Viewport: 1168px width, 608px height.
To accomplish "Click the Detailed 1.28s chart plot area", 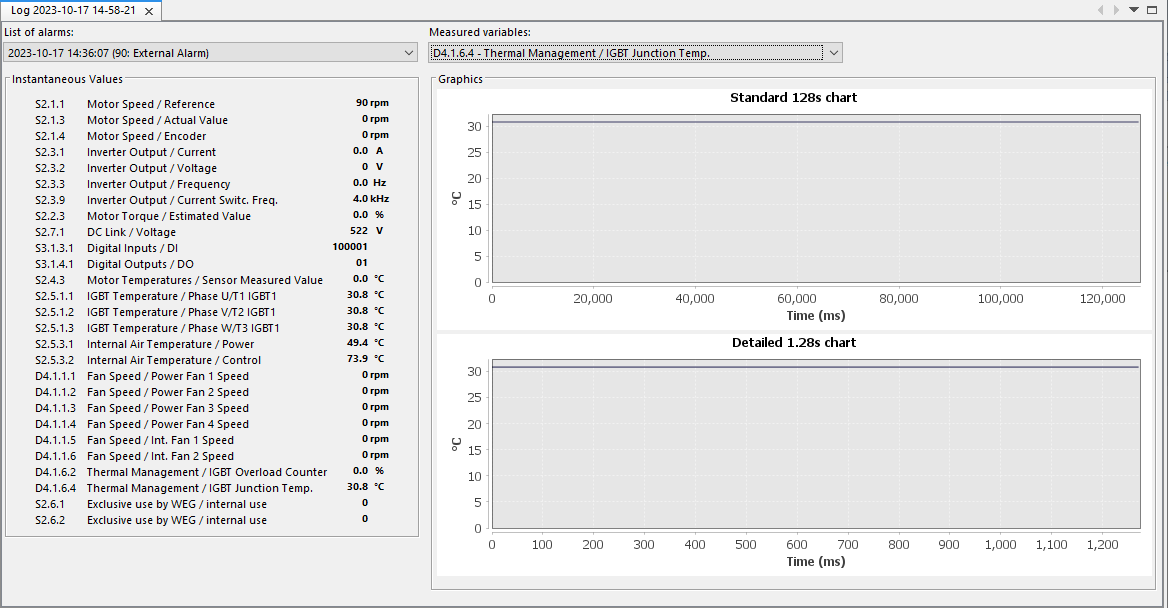I will (x=815, y=445).
